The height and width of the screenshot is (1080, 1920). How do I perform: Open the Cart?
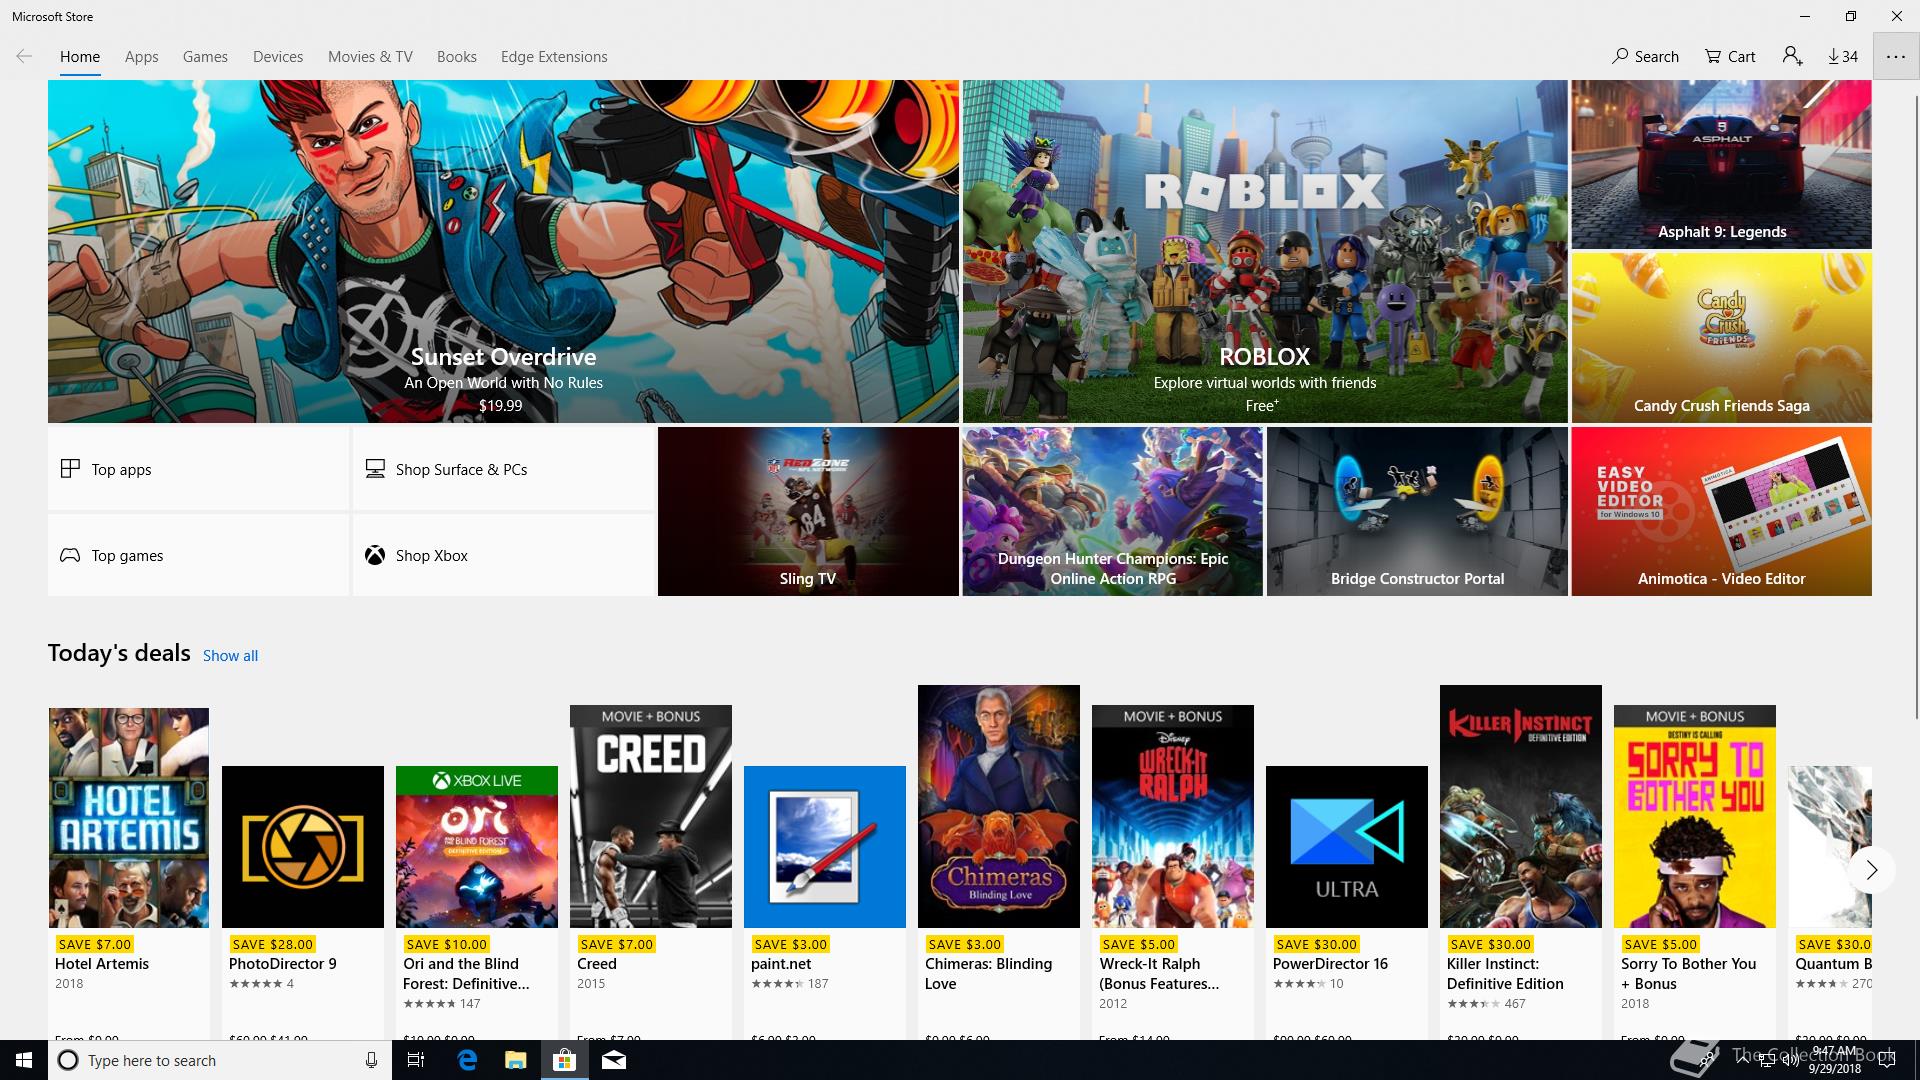pyautogui.click(x=1730, y=56)
